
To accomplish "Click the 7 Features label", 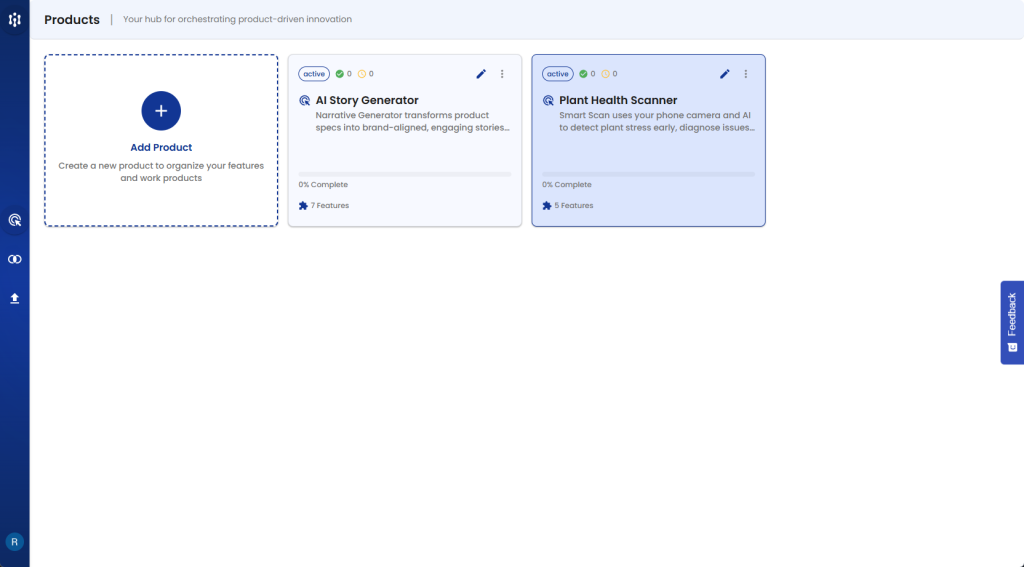I will 329,206.
